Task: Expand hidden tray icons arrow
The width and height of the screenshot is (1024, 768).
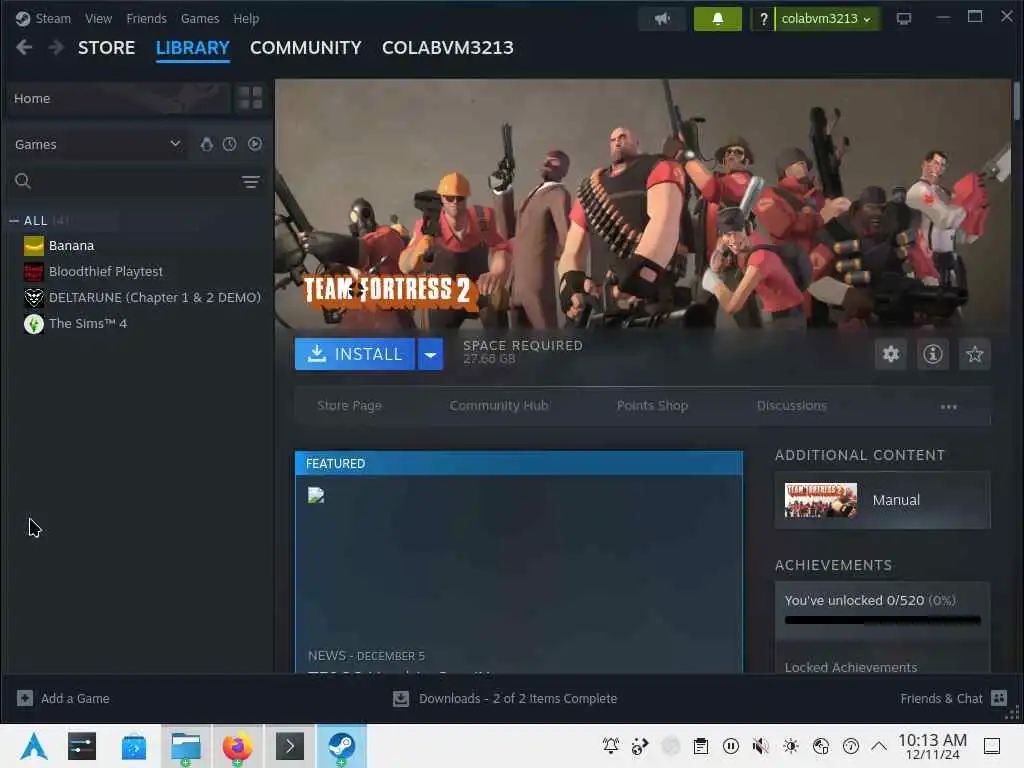Action: [879, 746]
